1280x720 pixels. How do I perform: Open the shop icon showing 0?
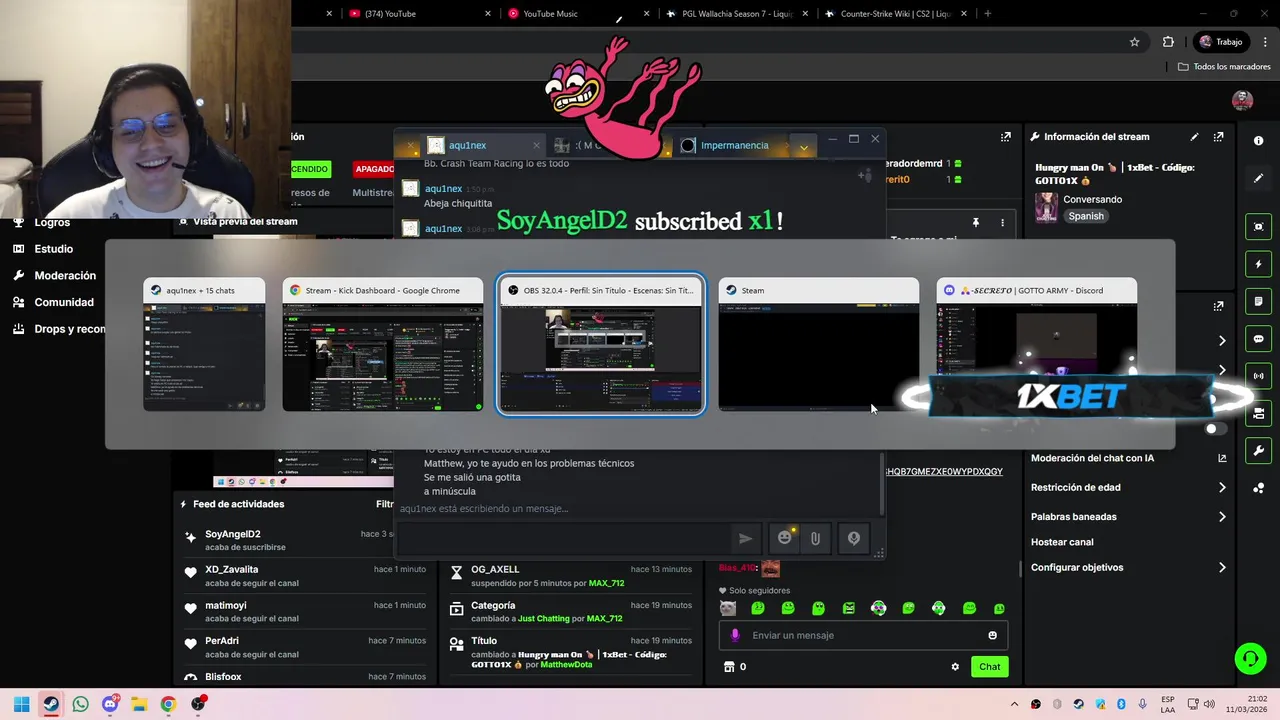734,667
